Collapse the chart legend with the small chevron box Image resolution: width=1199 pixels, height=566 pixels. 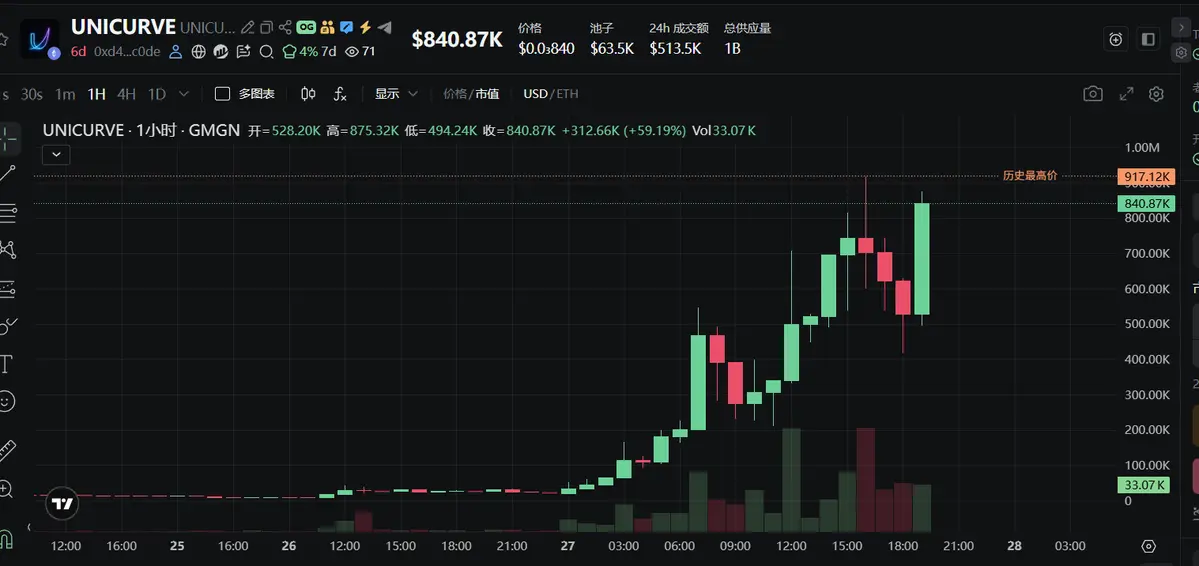click(x=57, y=155)
